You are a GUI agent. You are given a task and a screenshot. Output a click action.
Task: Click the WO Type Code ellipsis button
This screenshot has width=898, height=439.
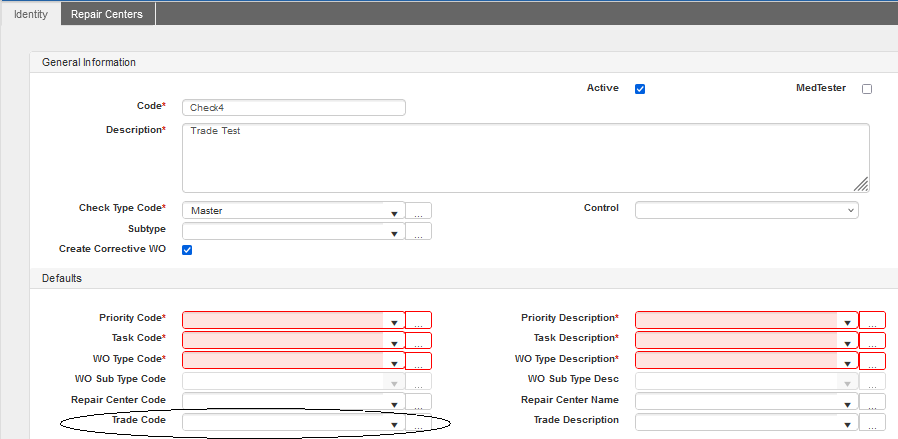(420, 361)
